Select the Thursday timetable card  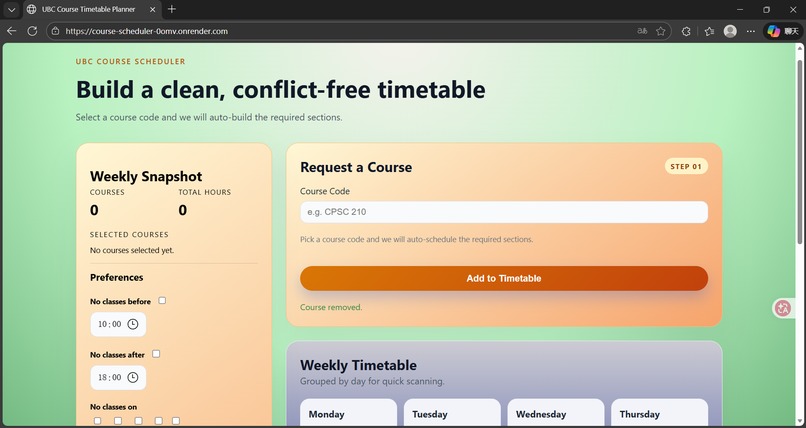point(660,413)
